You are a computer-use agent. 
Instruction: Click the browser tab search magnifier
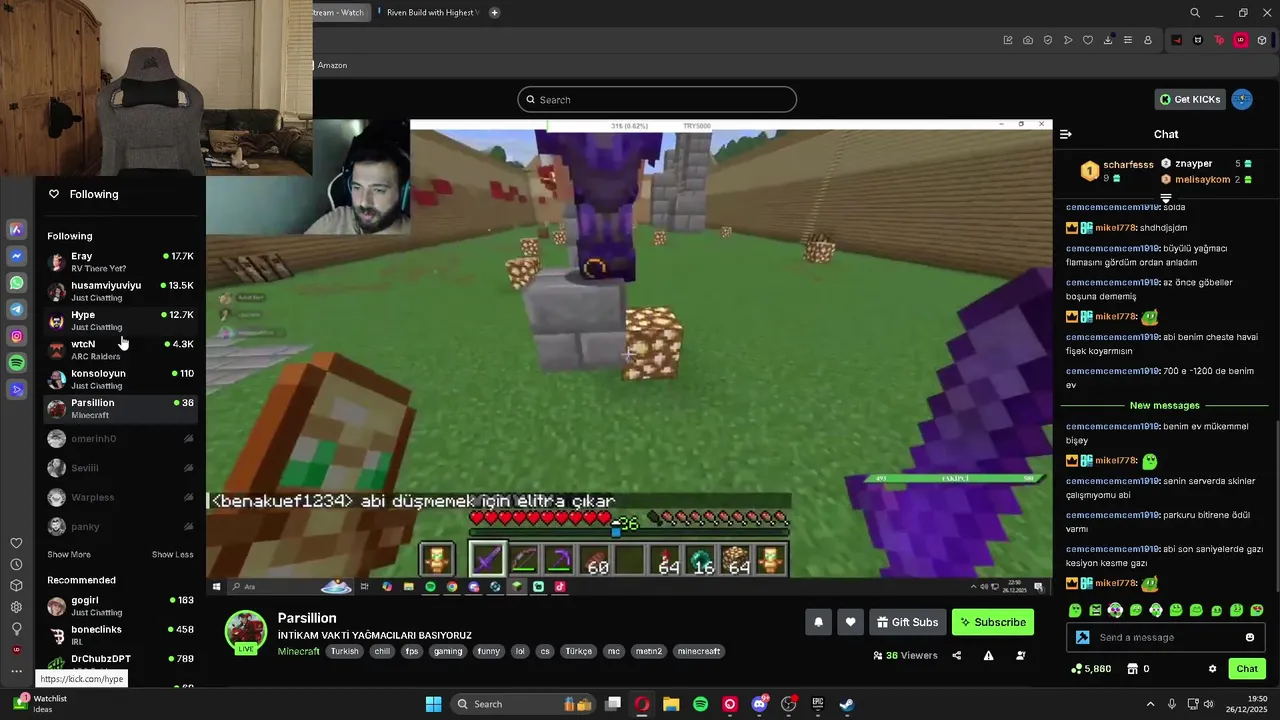coord(1195,13)
